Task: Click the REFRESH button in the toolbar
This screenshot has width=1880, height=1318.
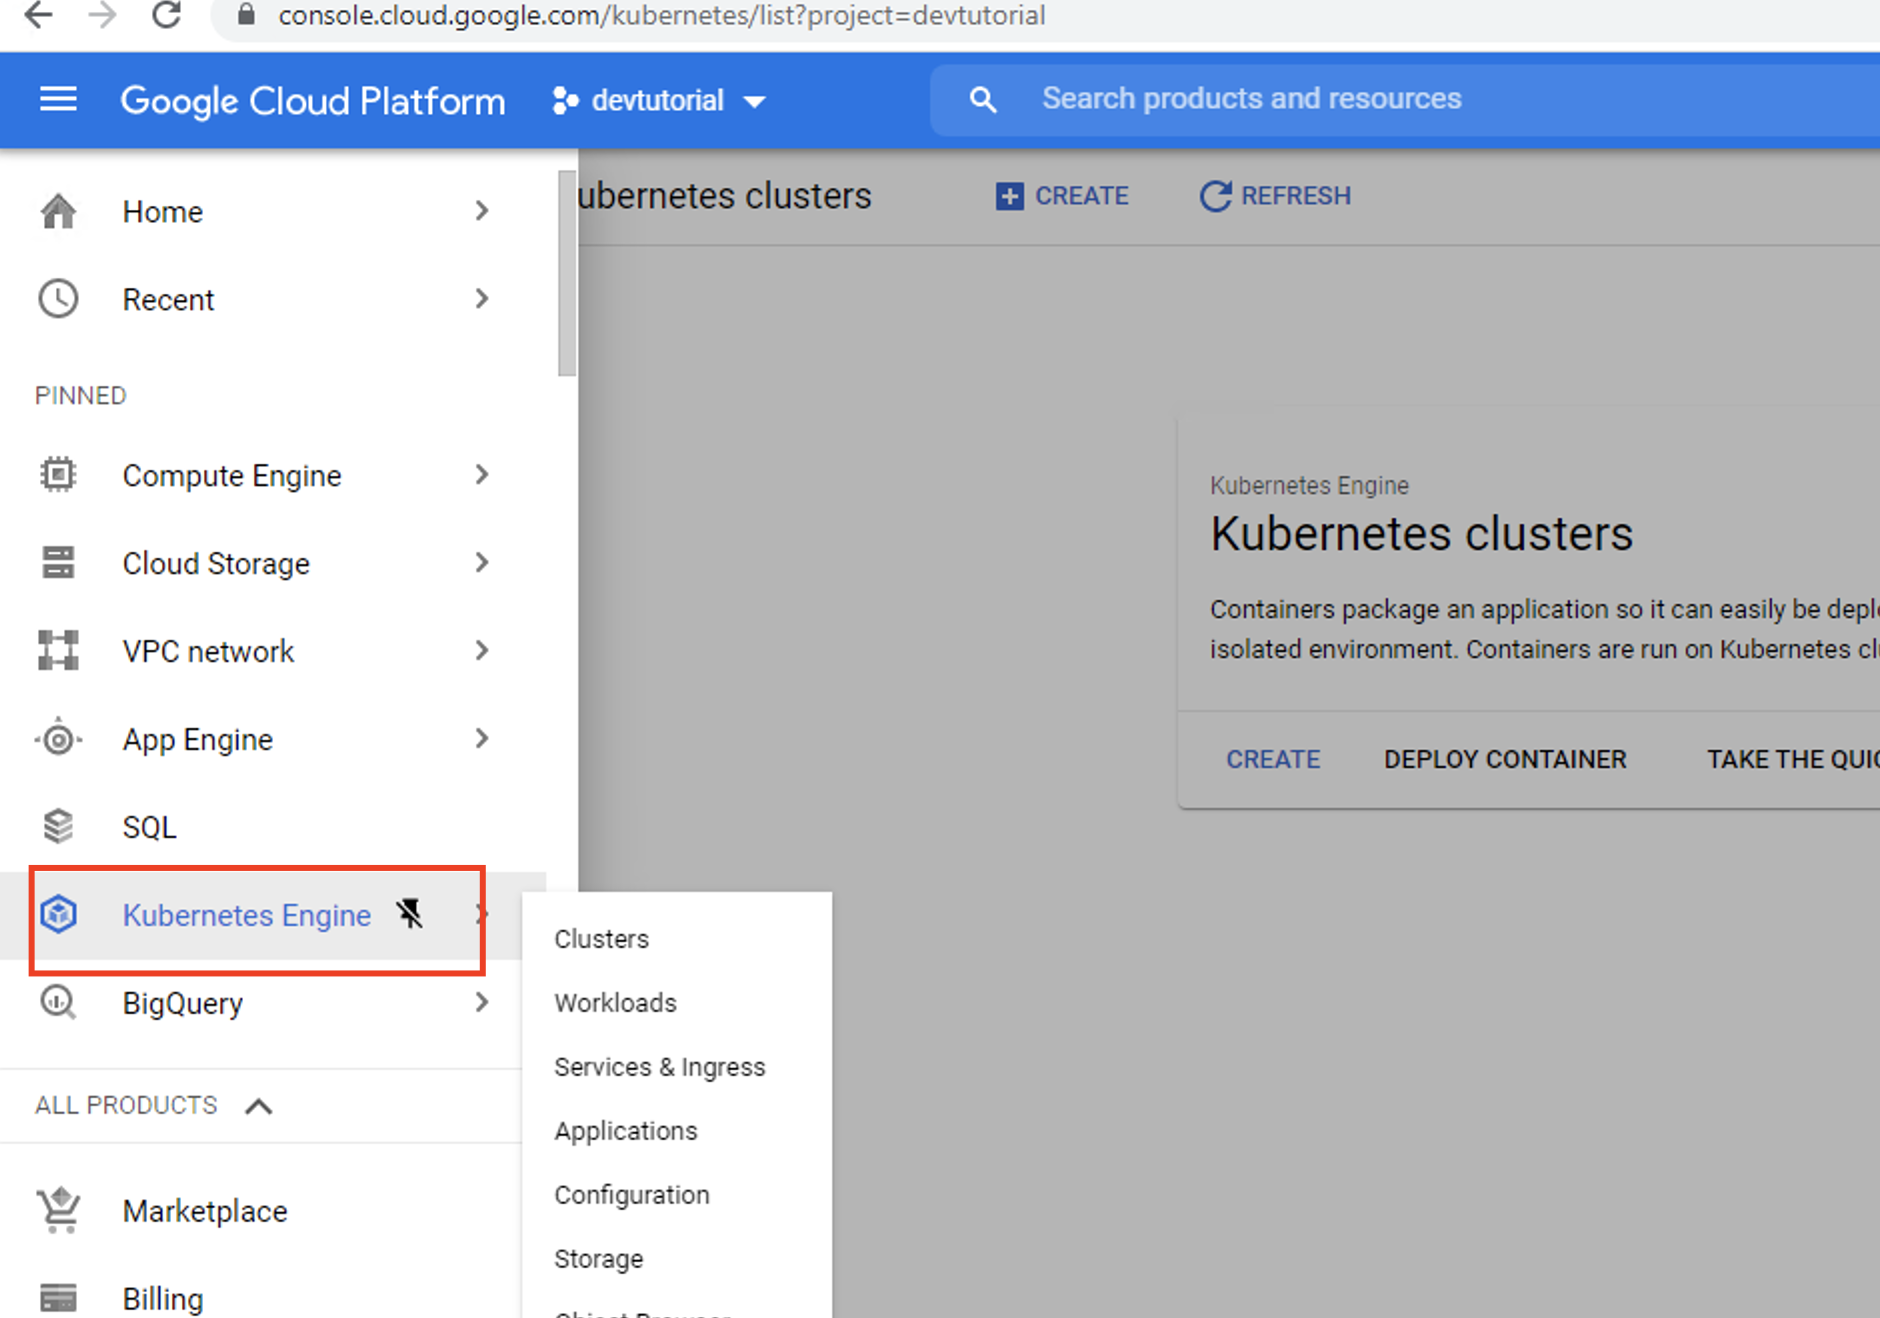Action: [x=1276, y=196]
